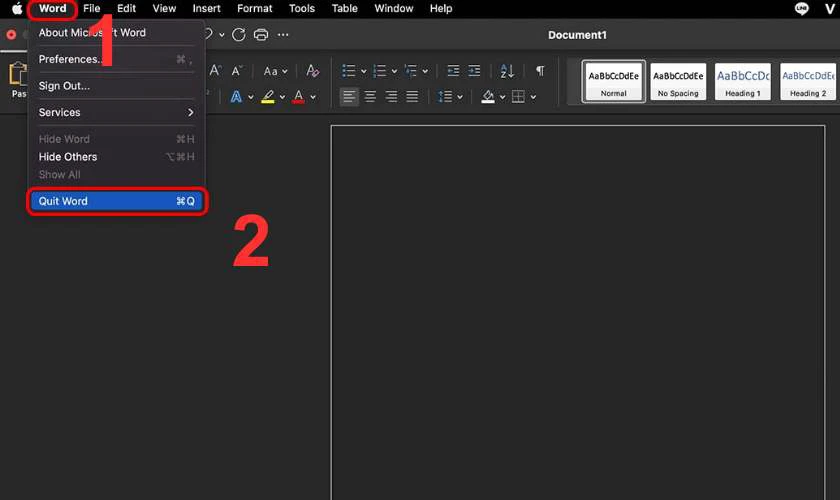Choose Preferences… in the Word menu
This screenshot has width=840, height=500.
click(116, 59)
